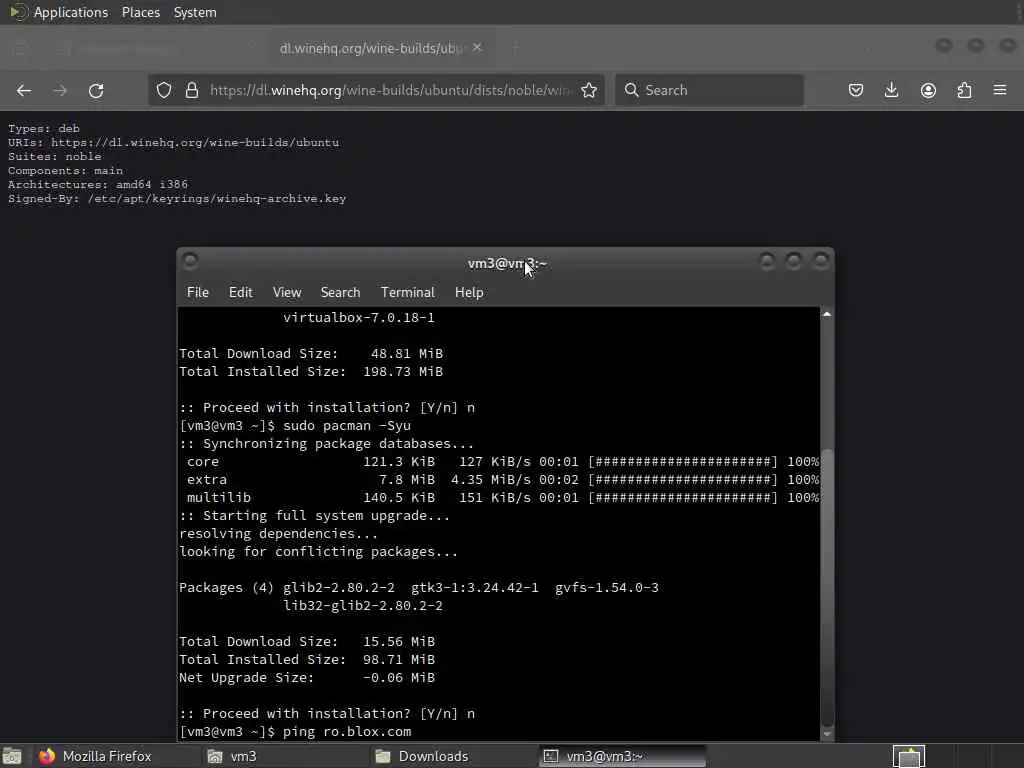The width and height of the screenshot is (1024, 768).
Task: Click the terminal window menu button
Action: [190, 262]
